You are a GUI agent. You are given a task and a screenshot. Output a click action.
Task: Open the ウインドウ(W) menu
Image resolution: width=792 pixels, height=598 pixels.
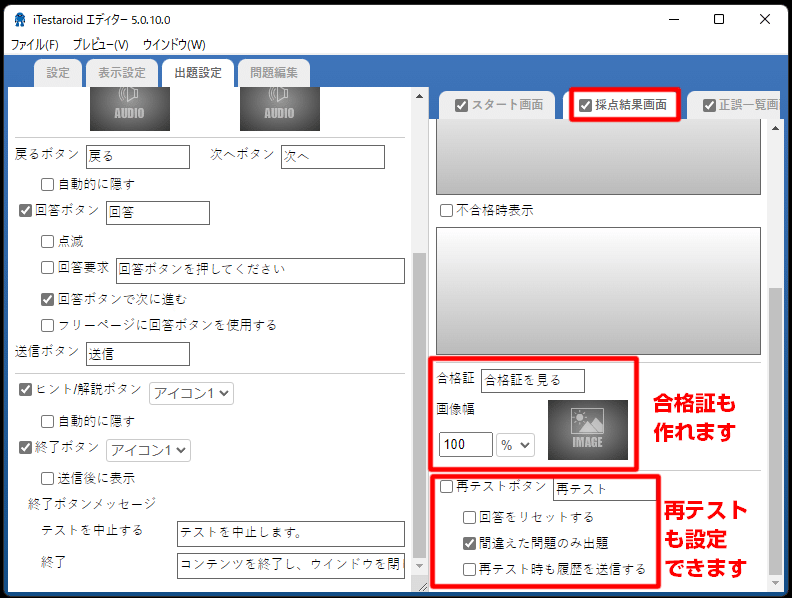tap(174, 44)
